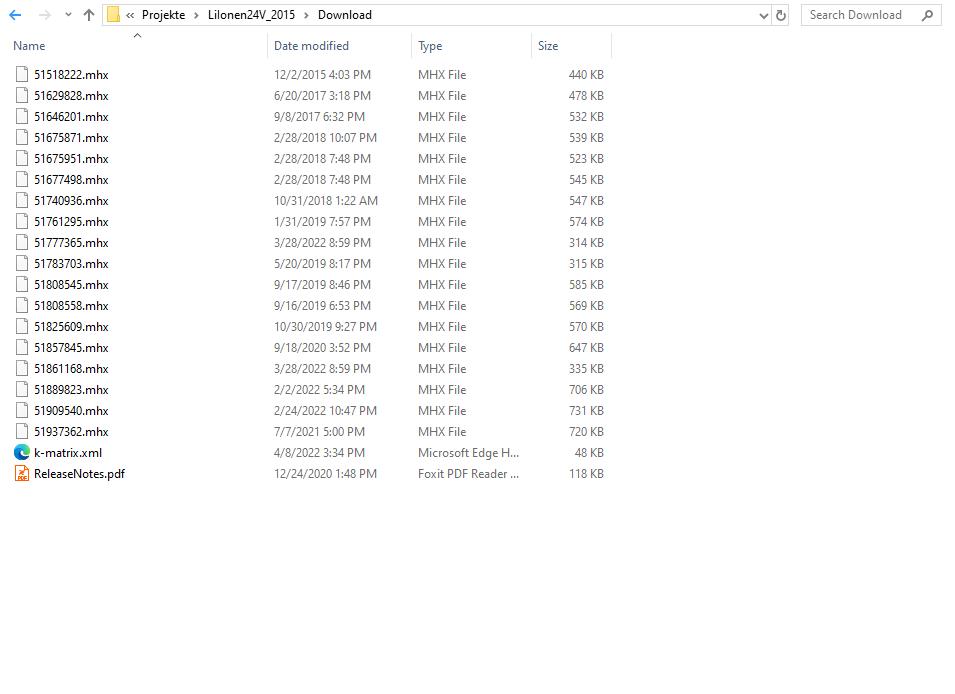
Task: Click date 10/31/2018 1:22 AM
Action: pos(326,200)
